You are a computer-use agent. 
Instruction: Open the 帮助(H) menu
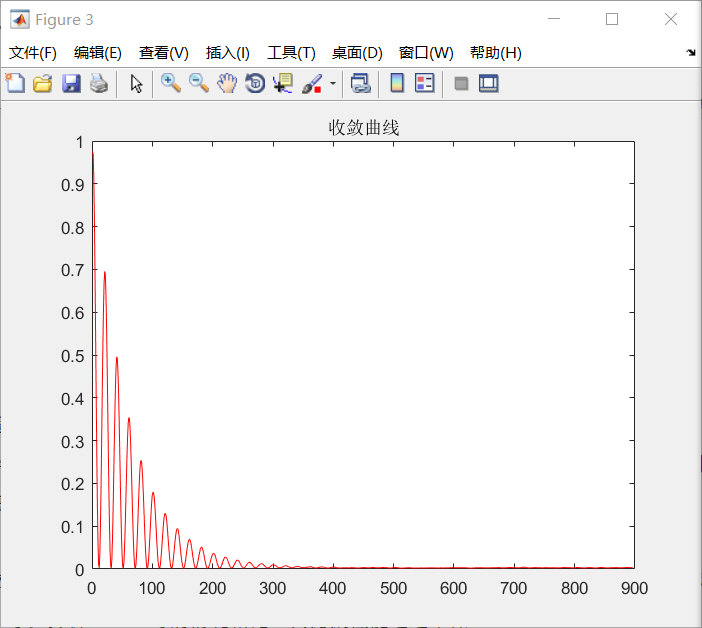point(496,53)
